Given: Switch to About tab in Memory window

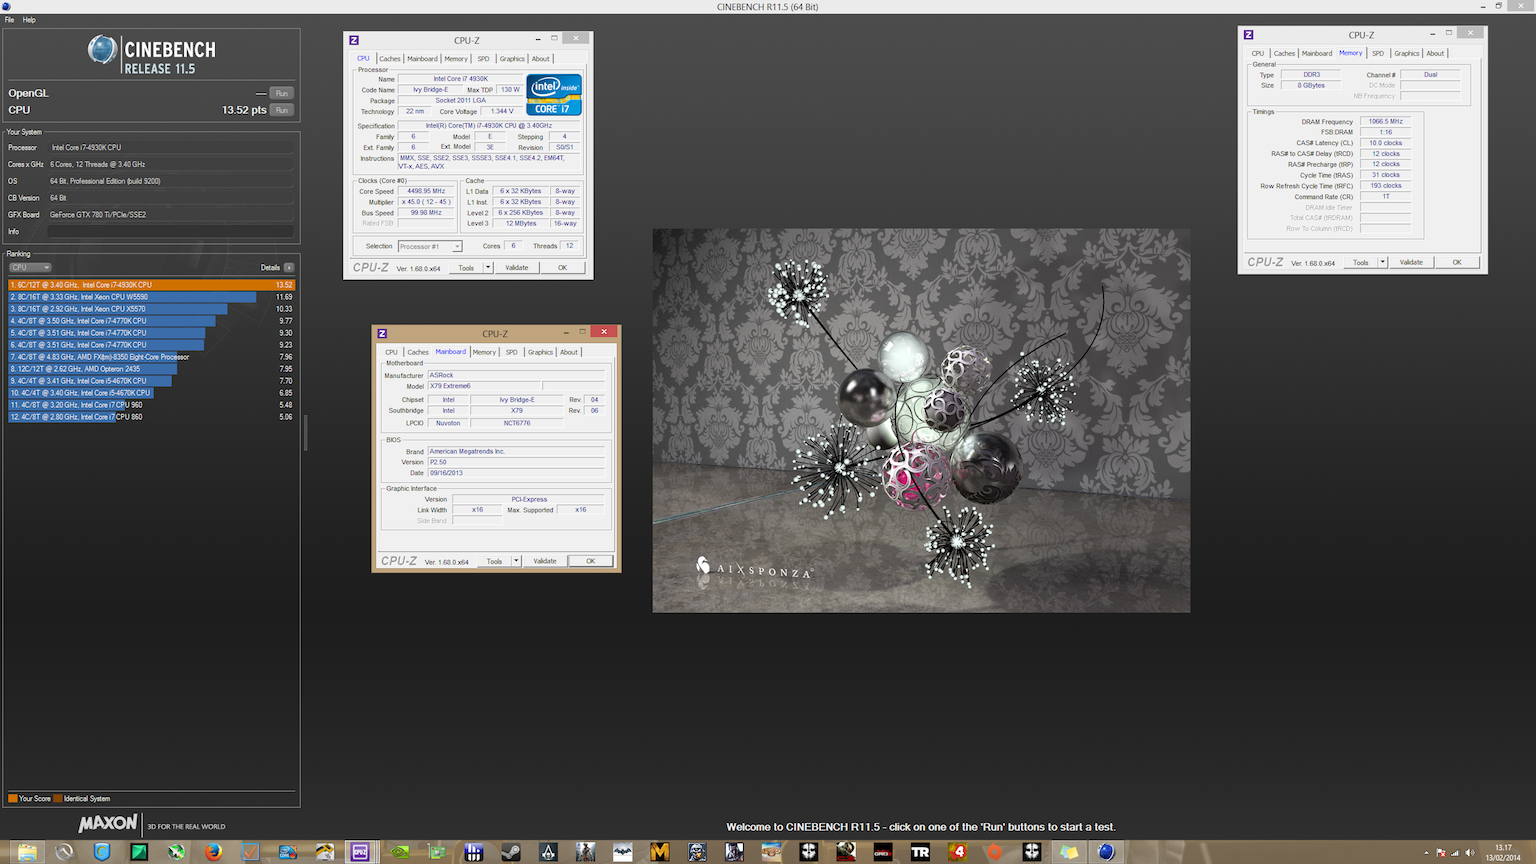Looking at the screenshot, I should [x=1435, y=53].
